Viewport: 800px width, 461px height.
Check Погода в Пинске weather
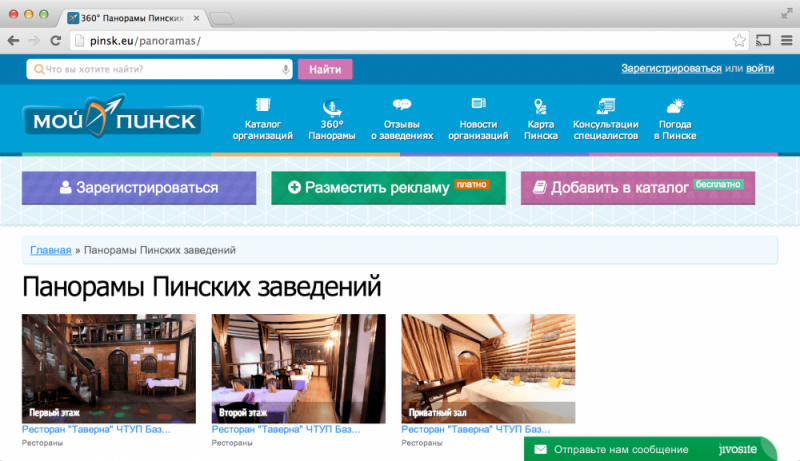[x=675, y=120]
